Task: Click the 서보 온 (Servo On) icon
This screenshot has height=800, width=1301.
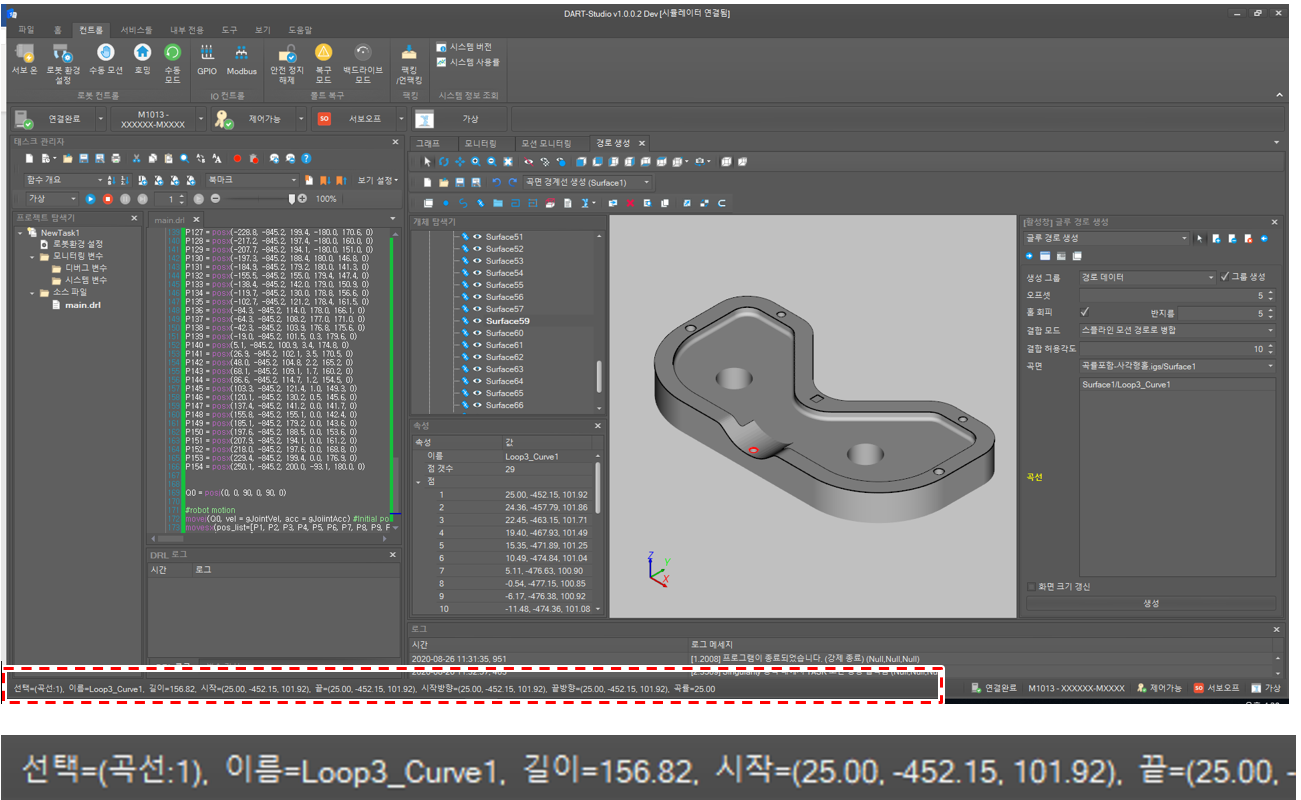Action: (25, 53)
